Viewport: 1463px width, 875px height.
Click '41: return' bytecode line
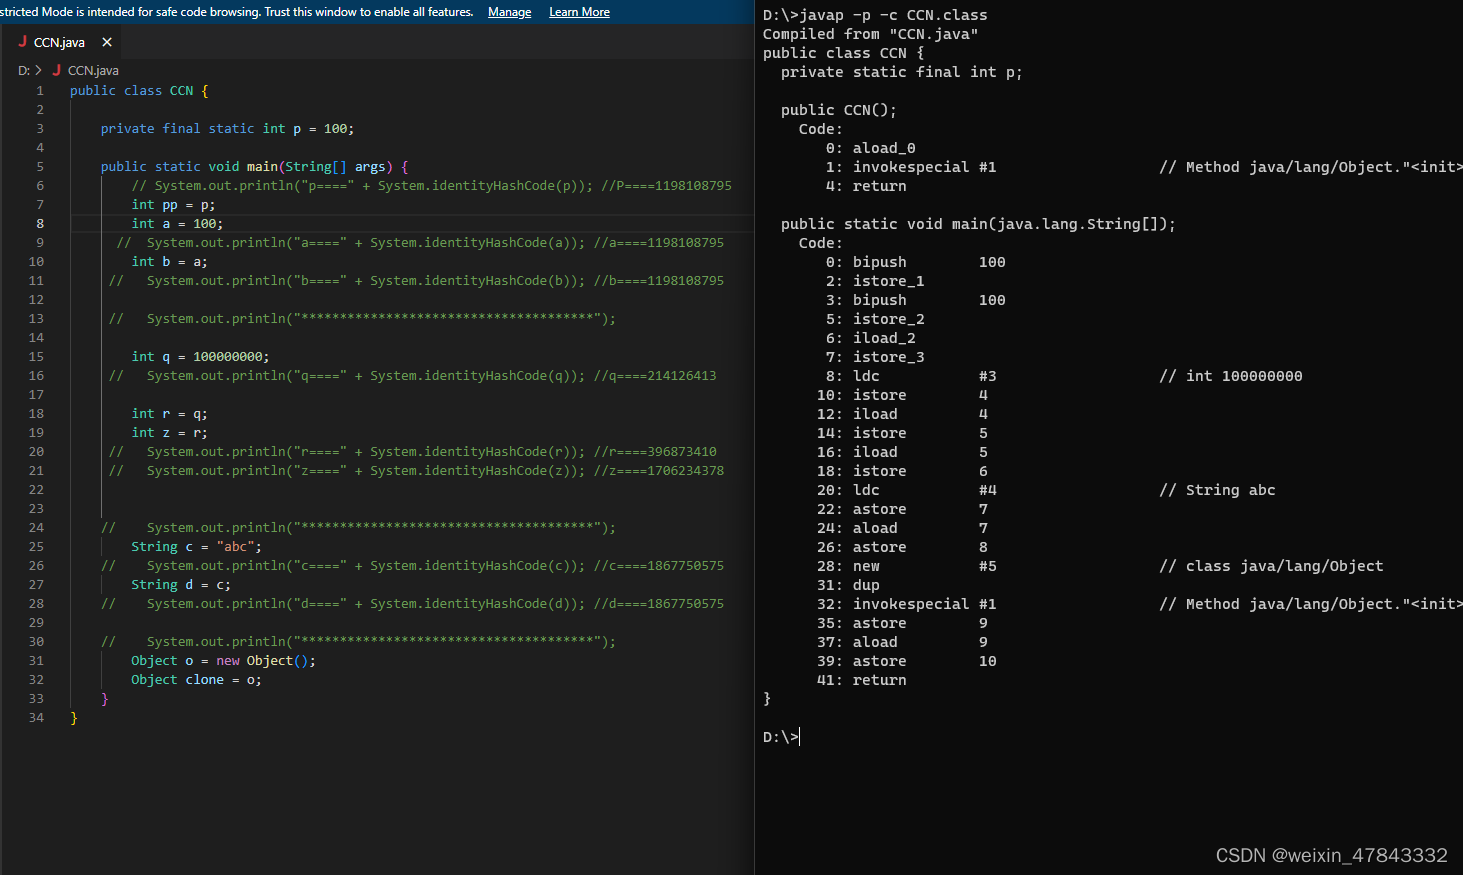pyautogui.click(x=861, y=680)
